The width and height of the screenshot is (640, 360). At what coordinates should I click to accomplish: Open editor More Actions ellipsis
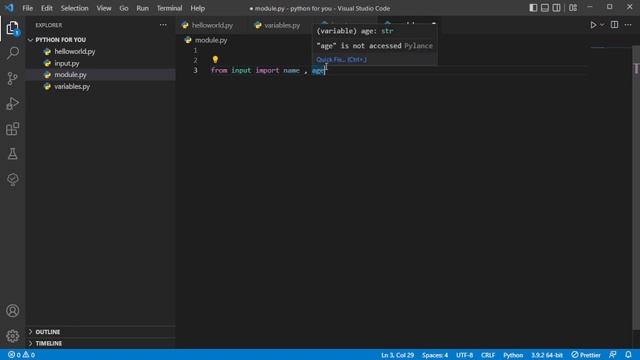(x=628, y=25)
